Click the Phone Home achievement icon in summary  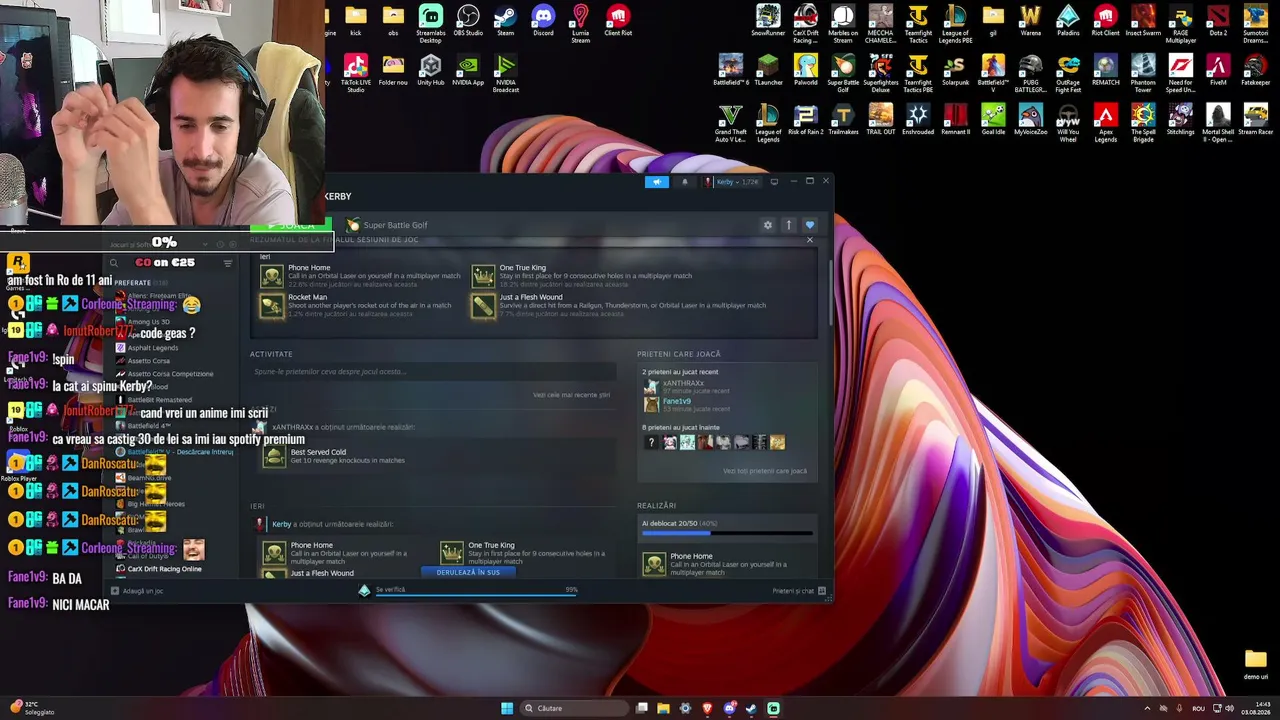tap(272, 276)
